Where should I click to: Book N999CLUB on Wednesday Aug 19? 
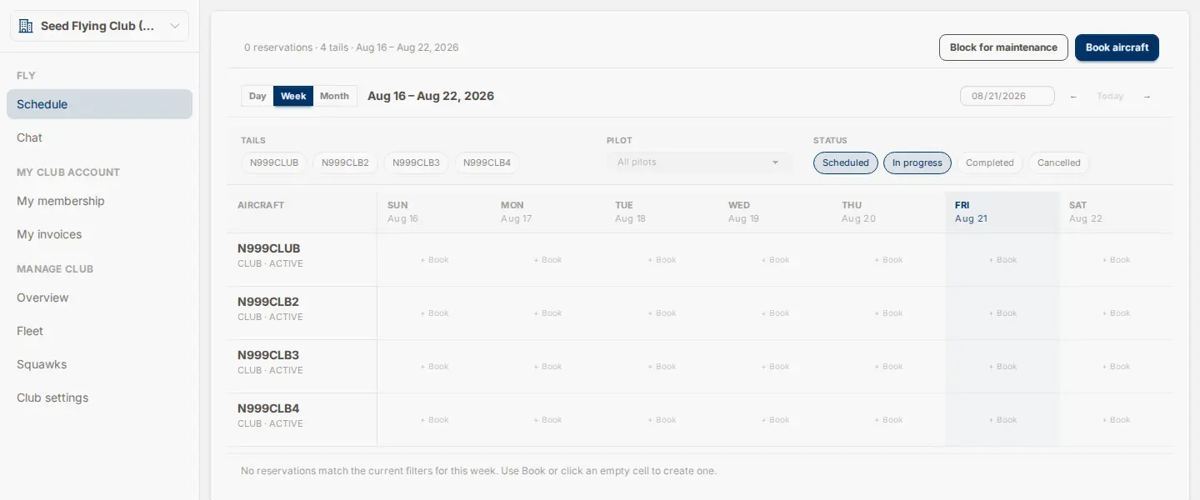[775, 260]
